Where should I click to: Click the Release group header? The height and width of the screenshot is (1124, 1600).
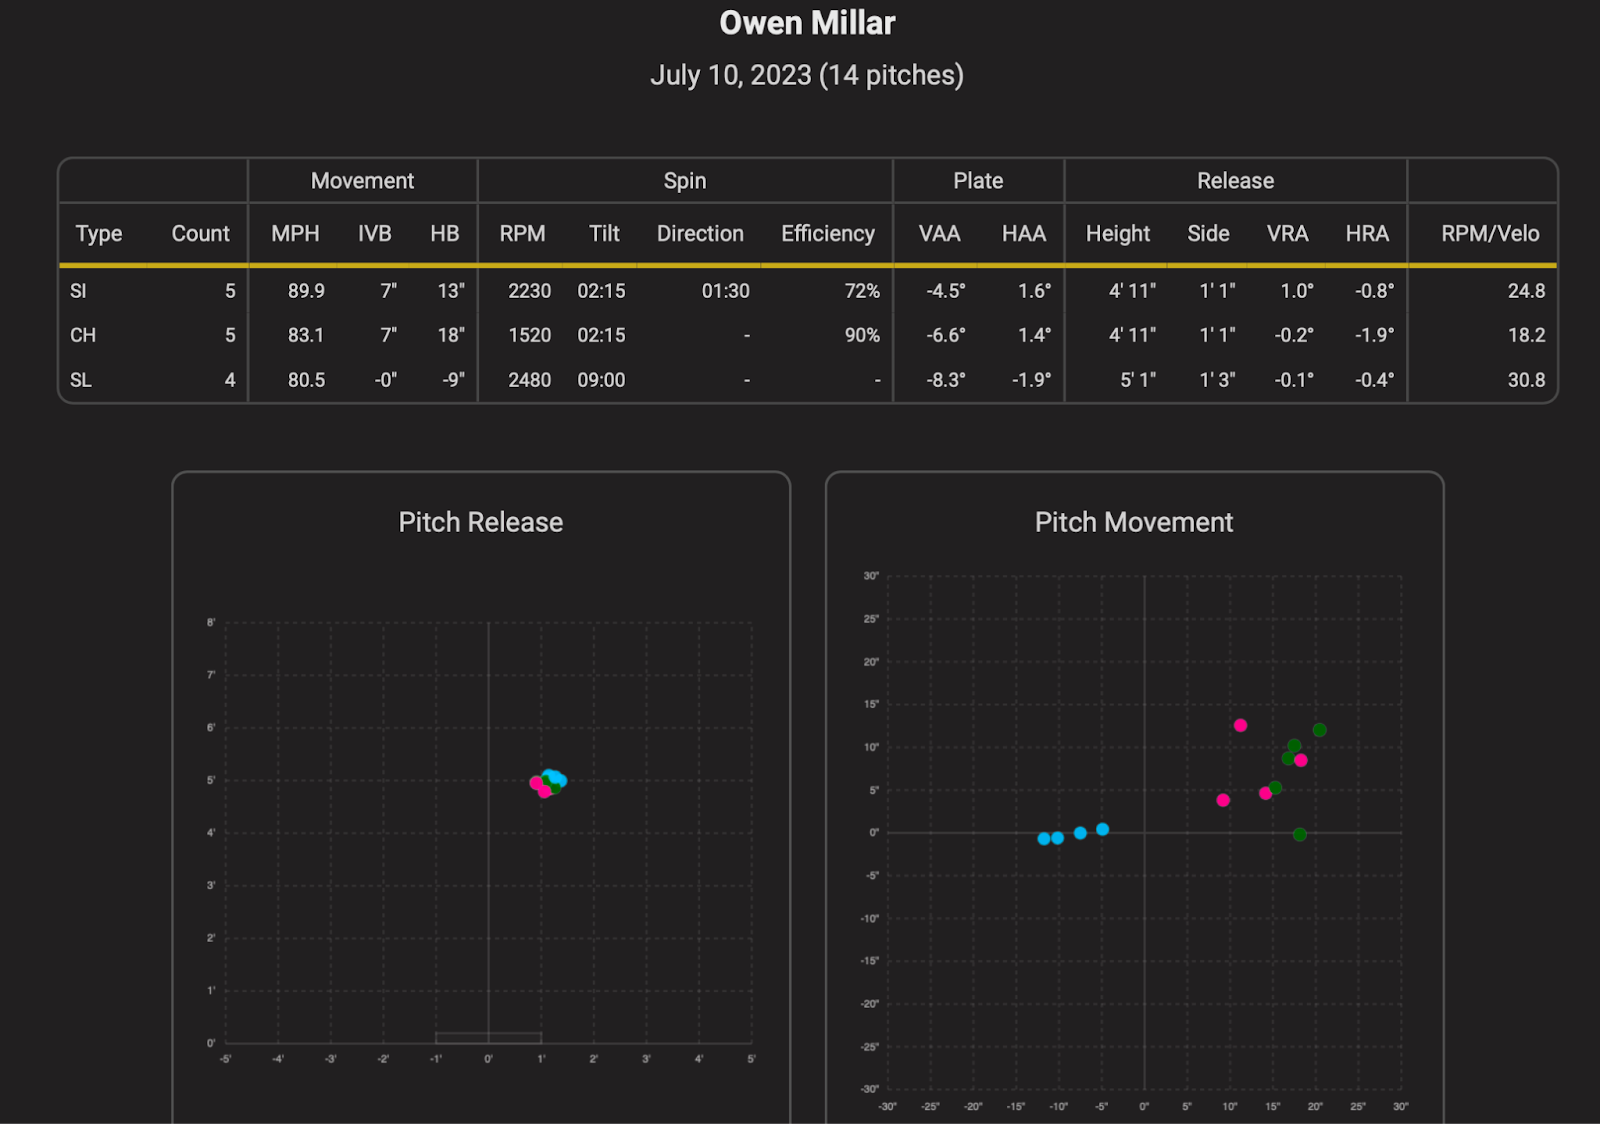click(1236, 181)
